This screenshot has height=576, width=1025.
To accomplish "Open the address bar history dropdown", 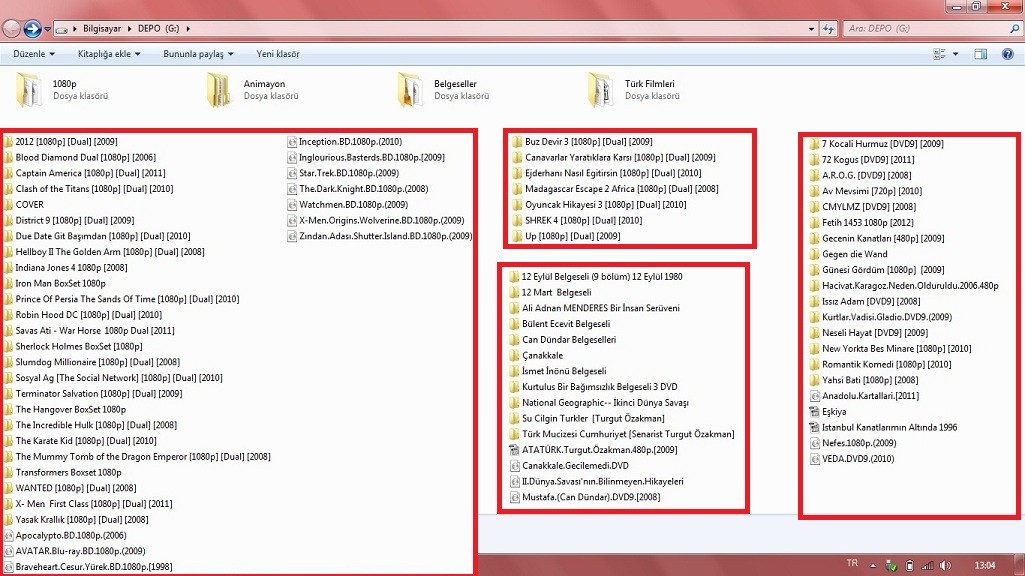I will (811, 29).
